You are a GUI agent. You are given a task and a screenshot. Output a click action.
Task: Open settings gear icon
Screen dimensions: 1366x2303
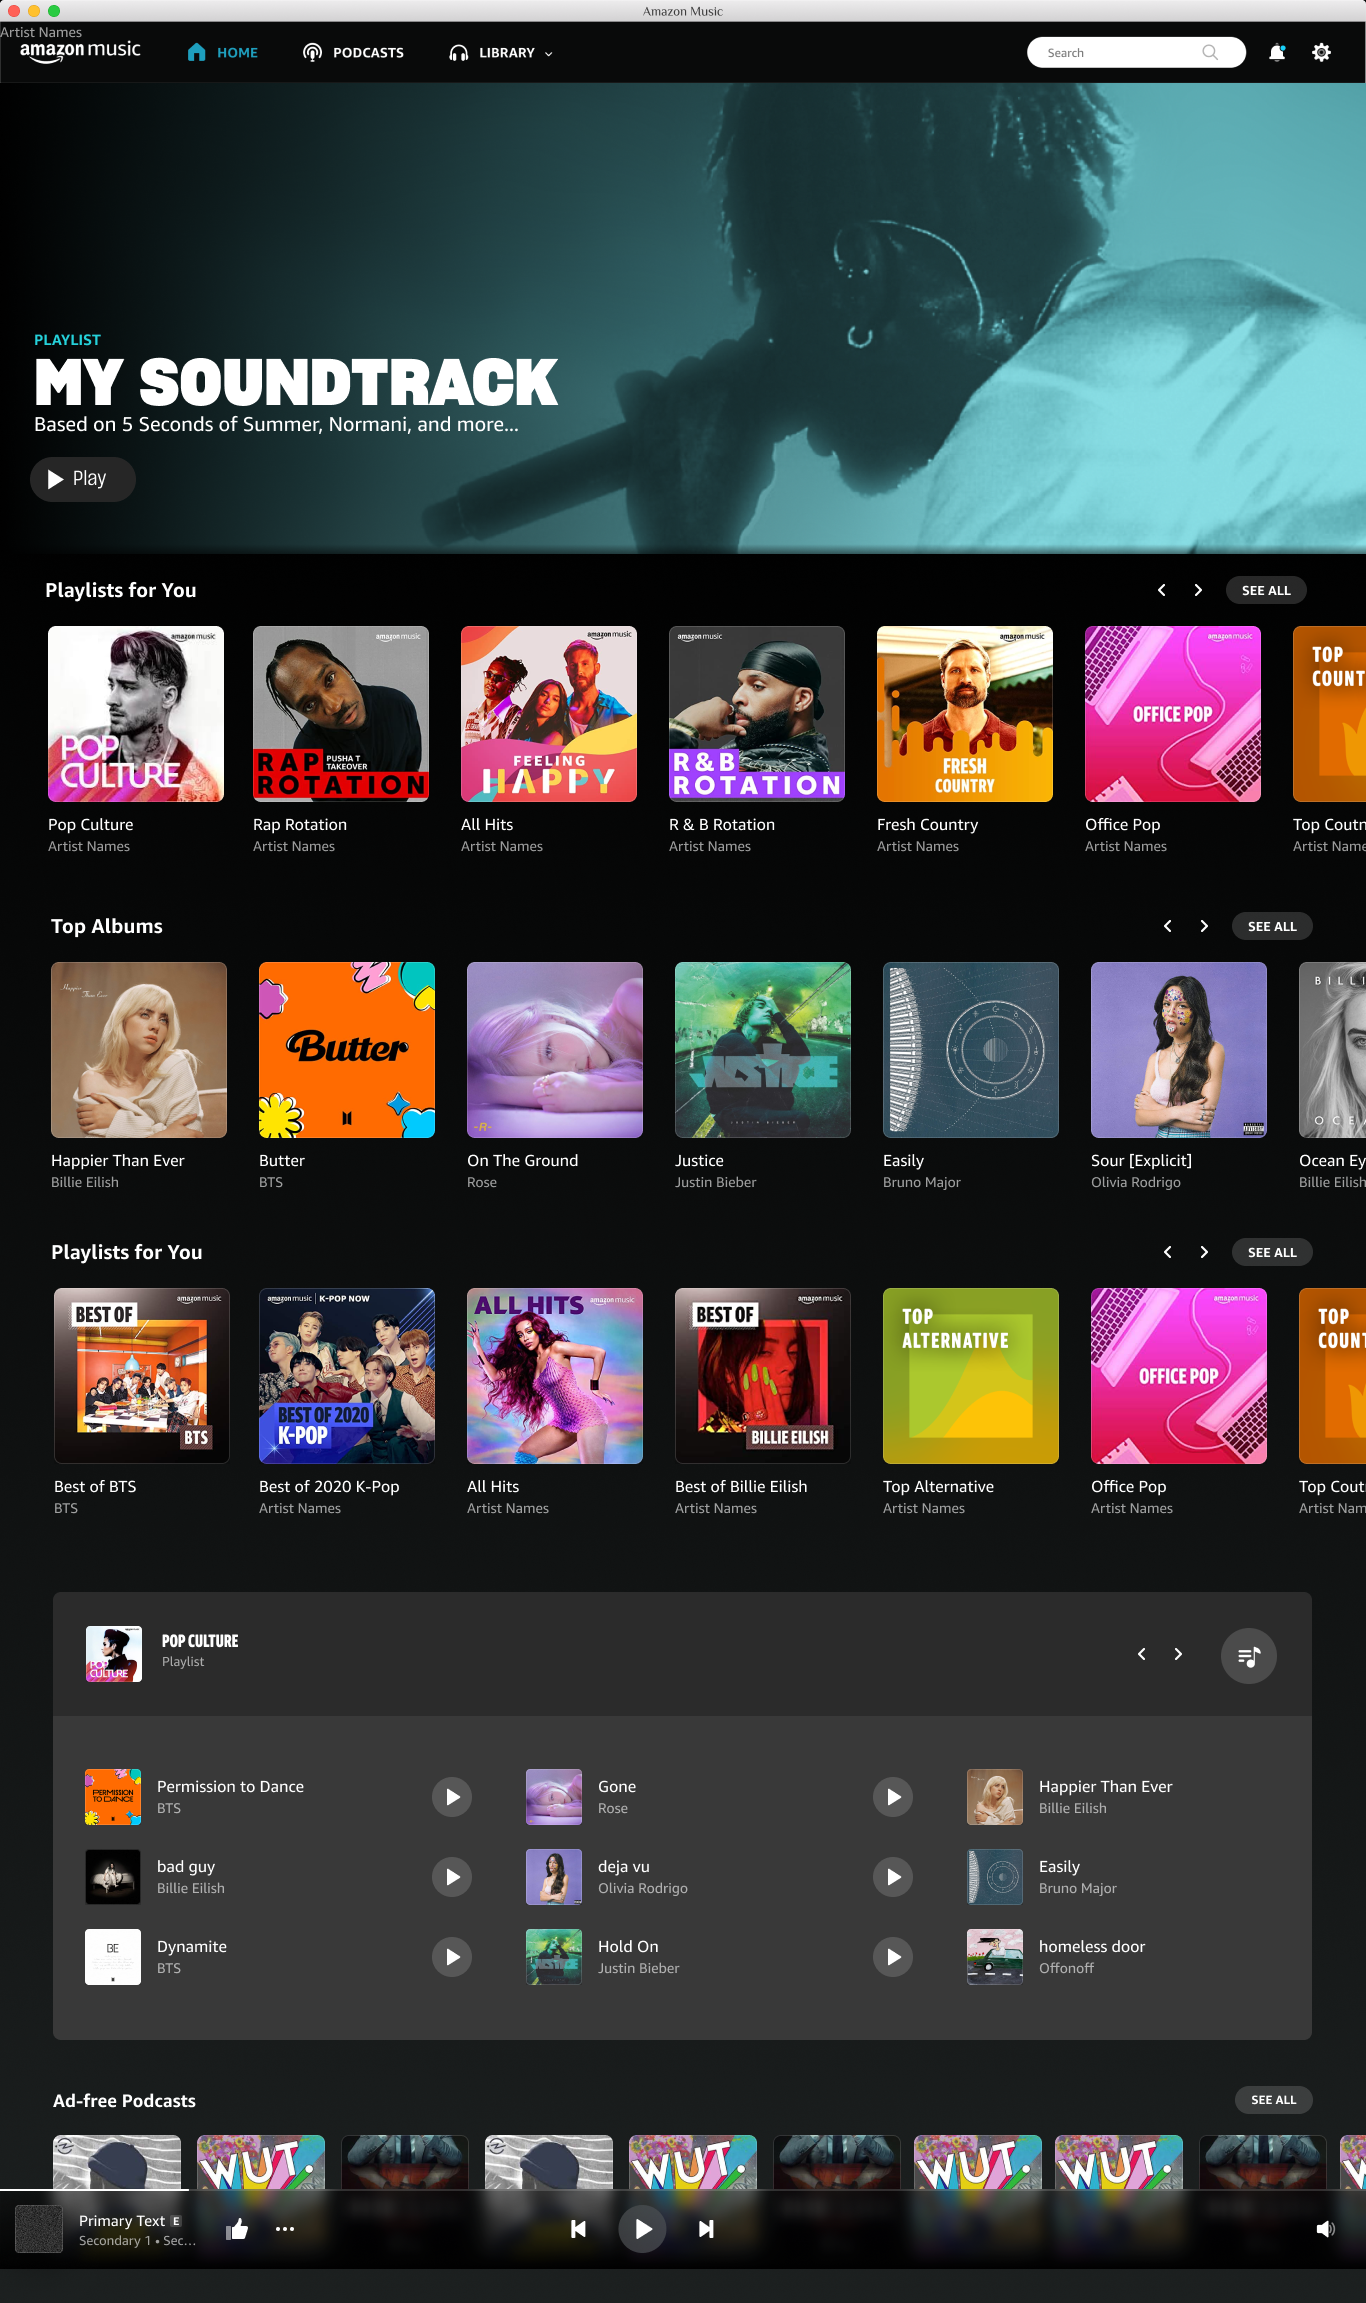[x=1321, y=53]
